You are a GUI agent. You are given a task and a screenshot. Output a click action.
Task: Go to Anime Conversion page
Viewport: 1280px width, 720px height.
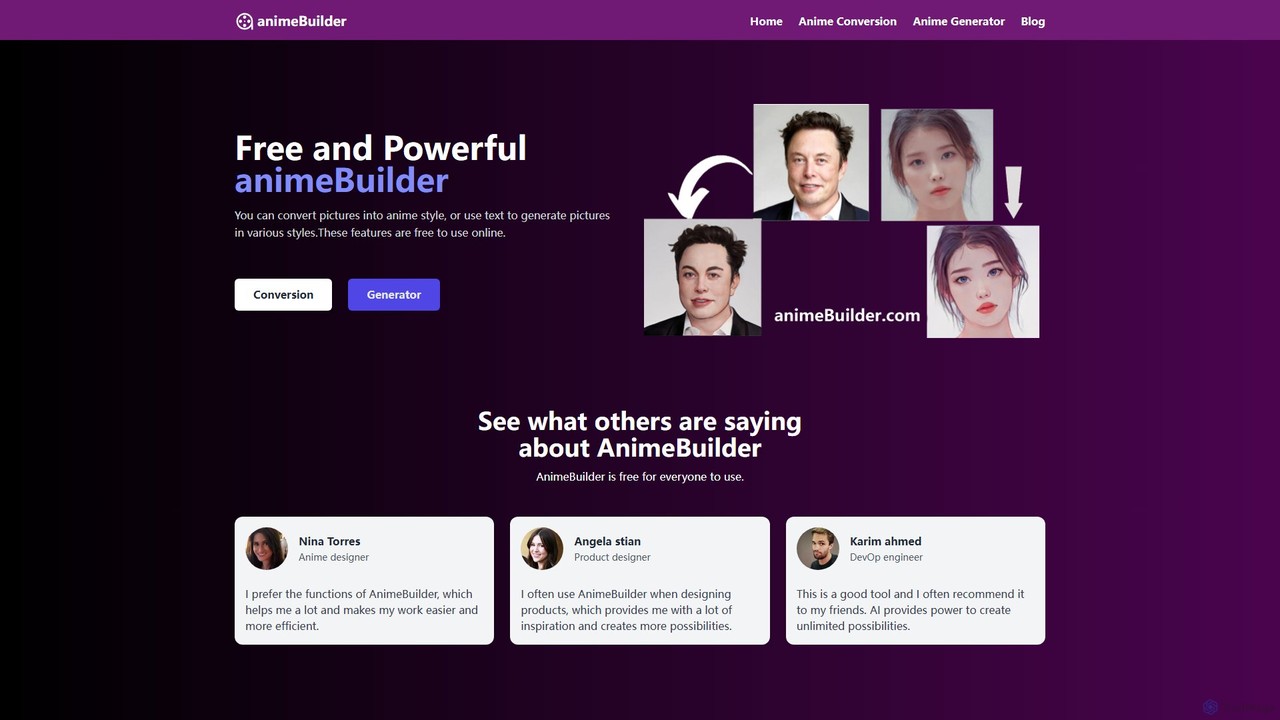[x=847, y=21]
